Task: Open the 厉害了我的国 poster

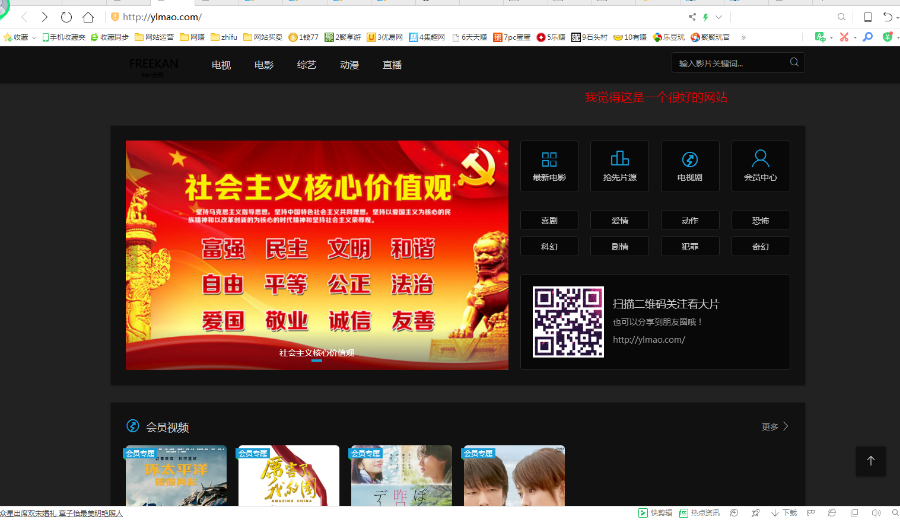Action: 288,476
